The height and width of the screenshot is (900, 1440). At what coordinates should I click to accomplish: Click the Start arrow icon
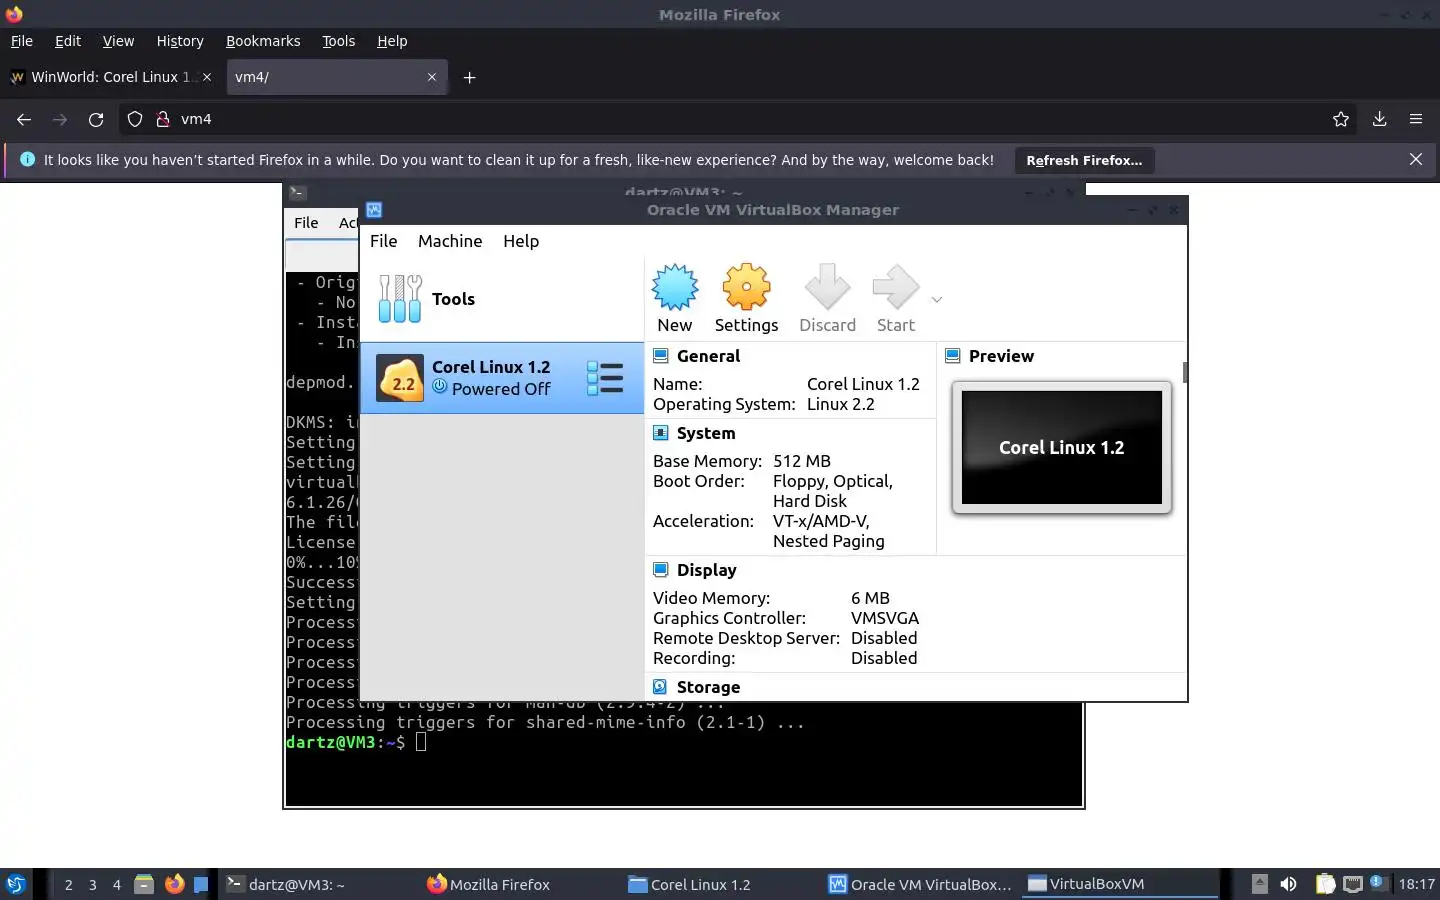tap(895, 288)
